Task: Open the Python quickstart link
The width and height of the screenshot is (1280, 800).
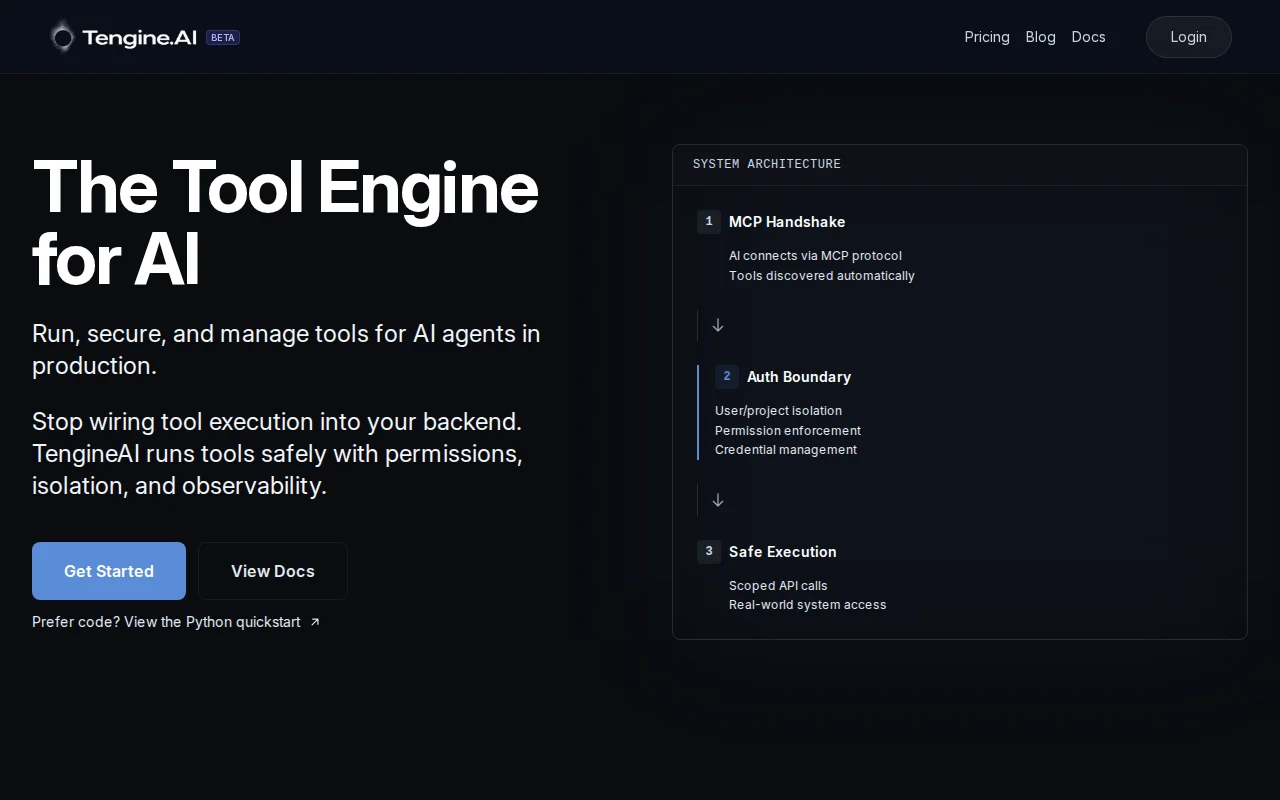Action: (176, 622)
